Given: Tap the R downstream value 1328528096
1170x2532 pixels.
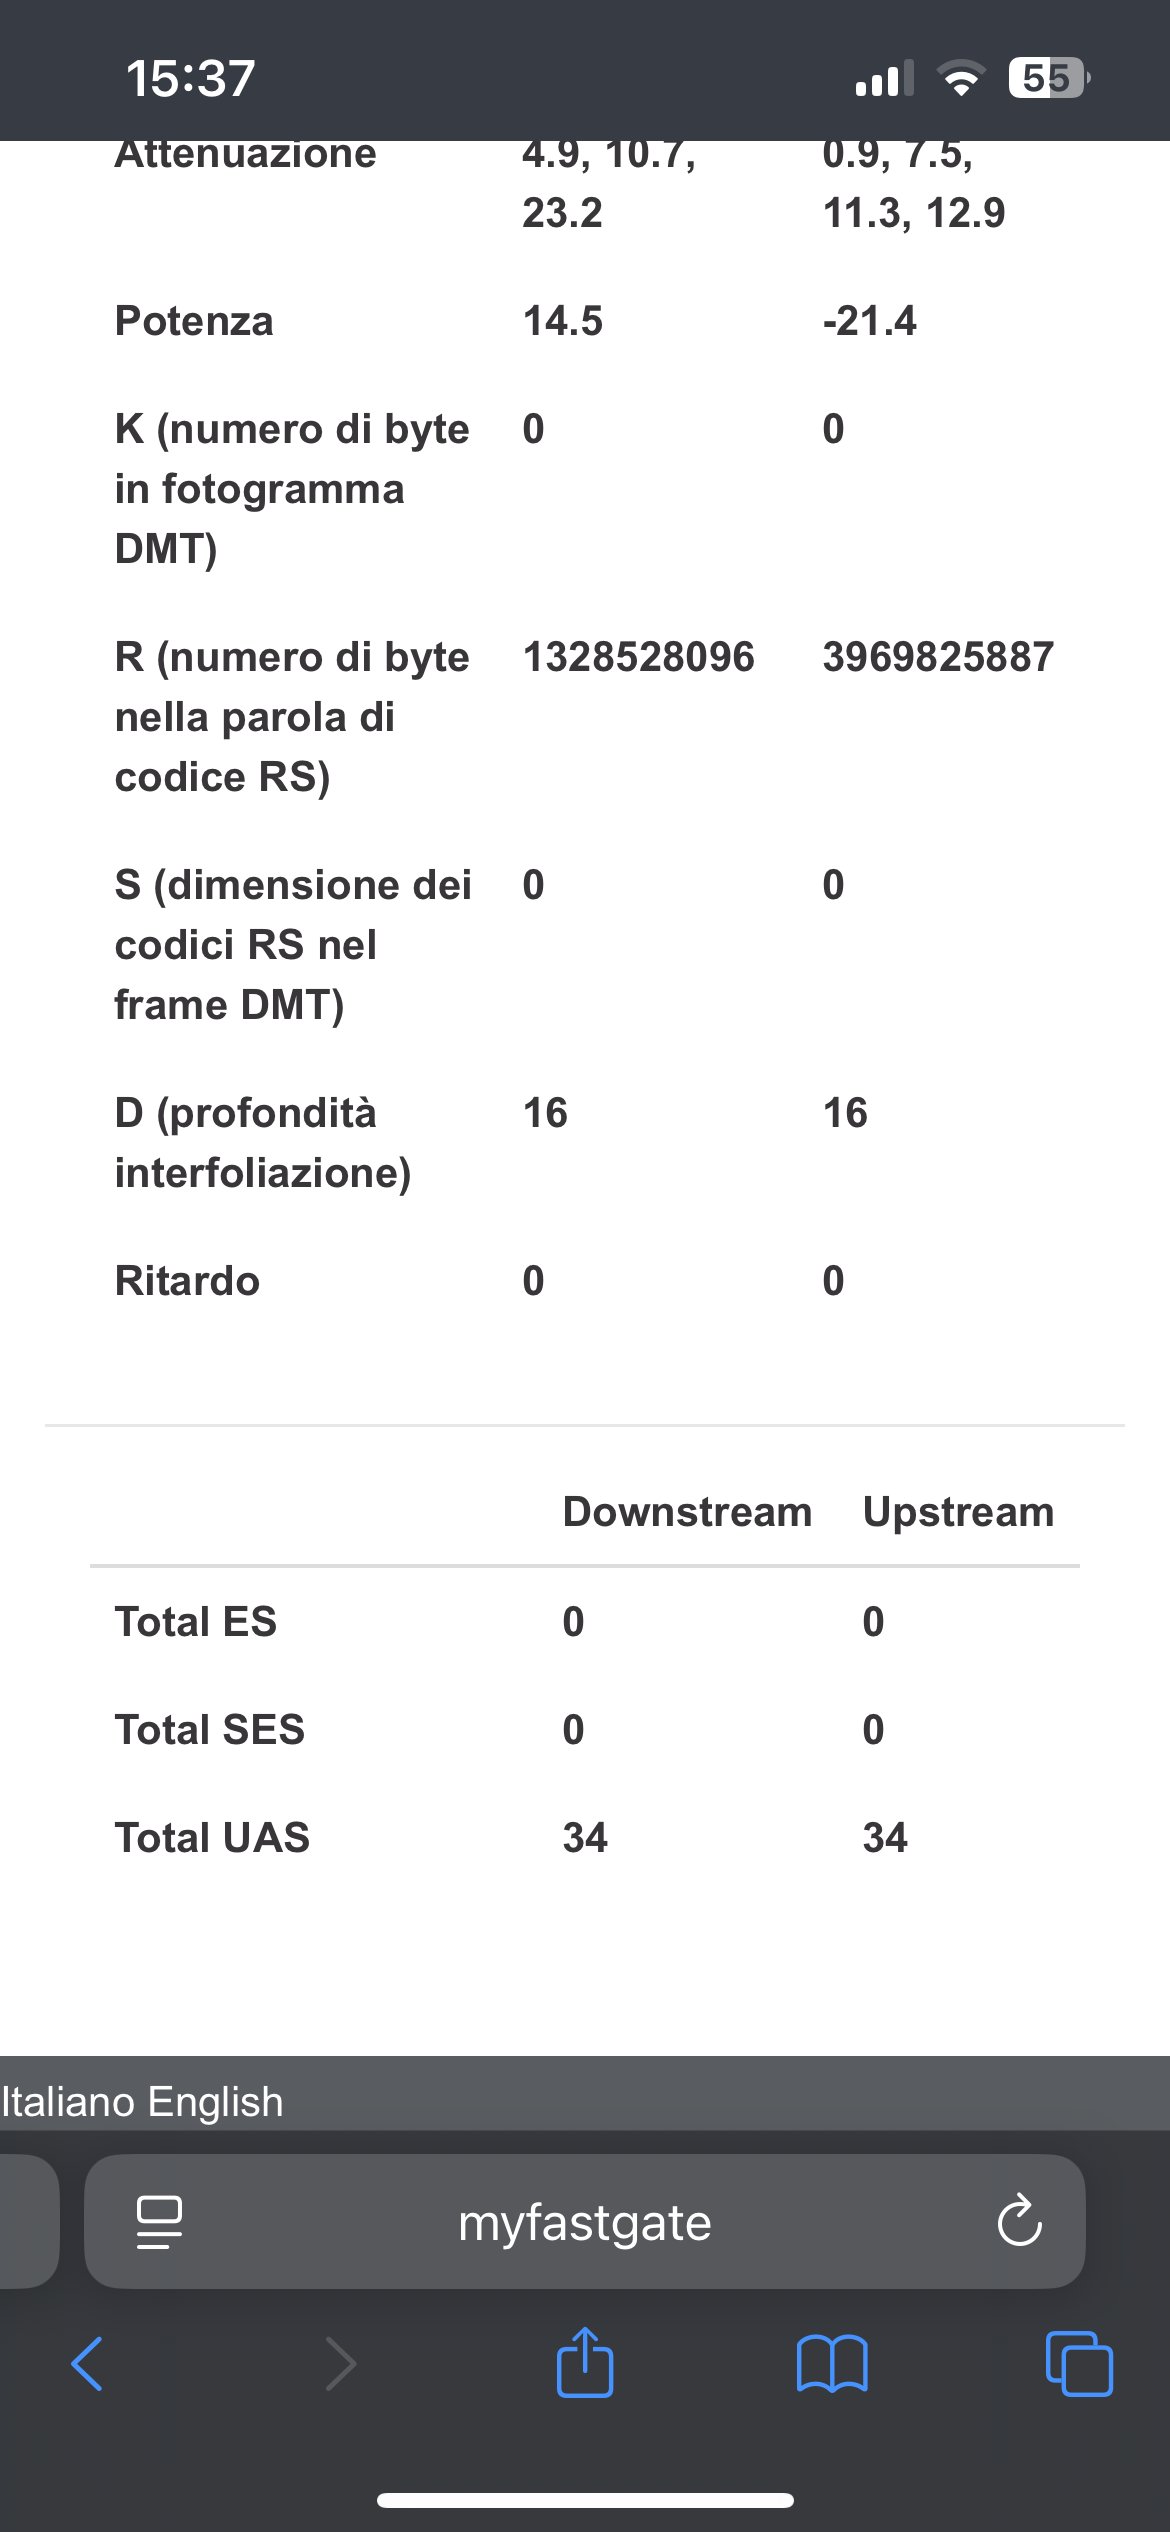Looking at the screenshot, I should [638, 657].
